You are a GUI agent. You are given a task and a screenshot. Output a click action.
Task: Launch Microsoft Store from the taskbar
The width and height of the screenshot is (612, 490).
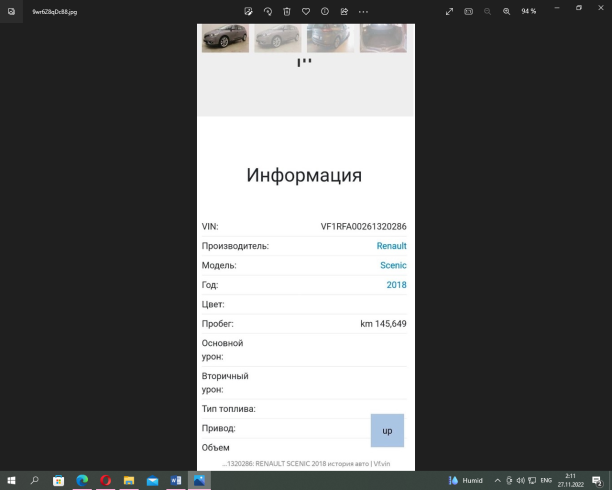click(x=59, y=480)
